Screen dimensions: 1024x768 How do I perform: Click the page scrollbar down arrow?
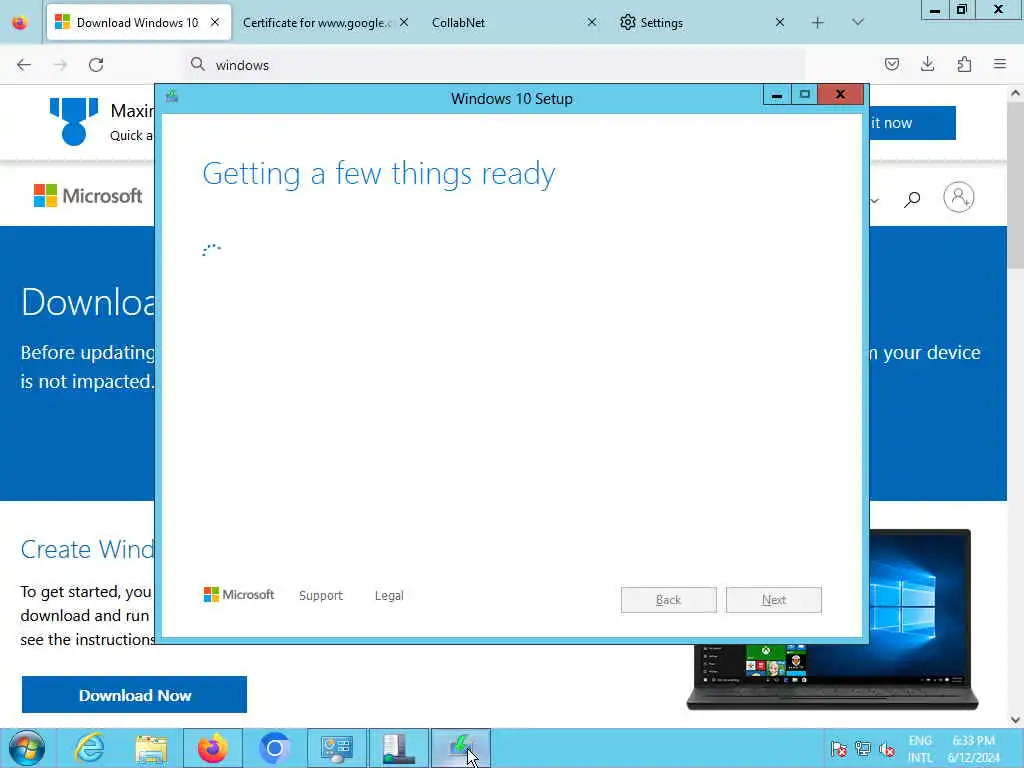[1016, 720]
